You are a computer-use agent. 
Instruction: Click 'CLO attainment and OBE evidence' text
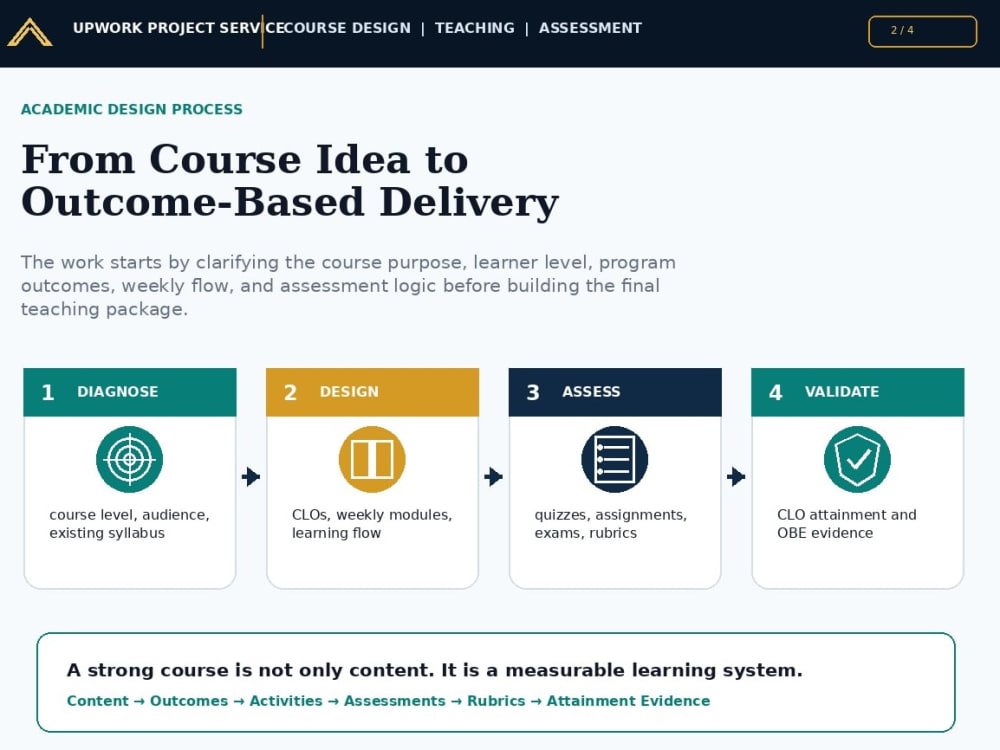coord(846,524)
